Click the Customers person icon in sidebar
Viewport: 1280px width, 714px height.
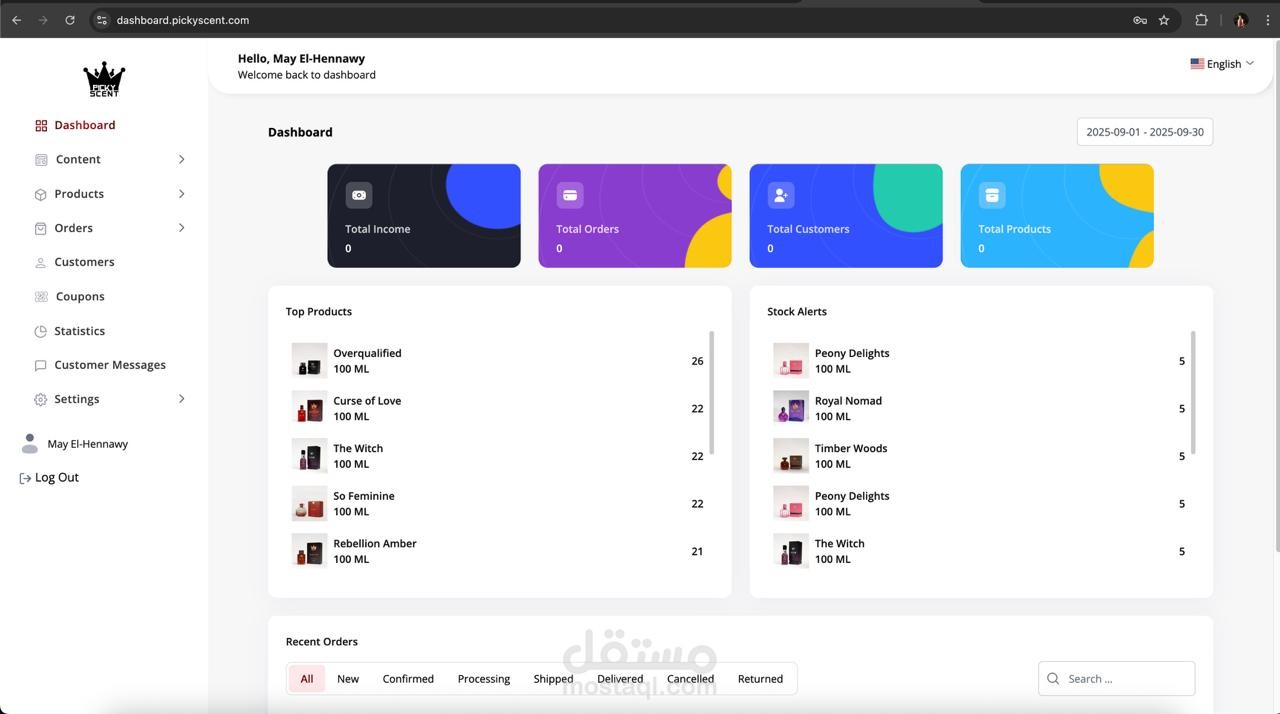click(41, 263)
